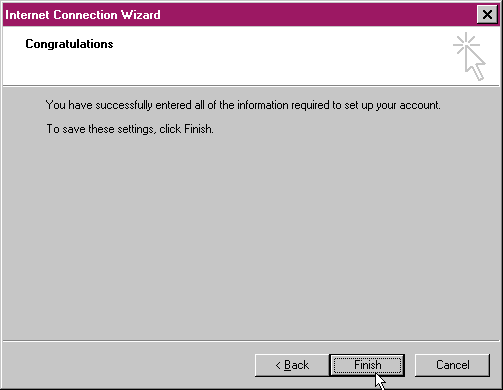
Task: Click the starburst rays of the header icon
Action: tap(465, 43)
